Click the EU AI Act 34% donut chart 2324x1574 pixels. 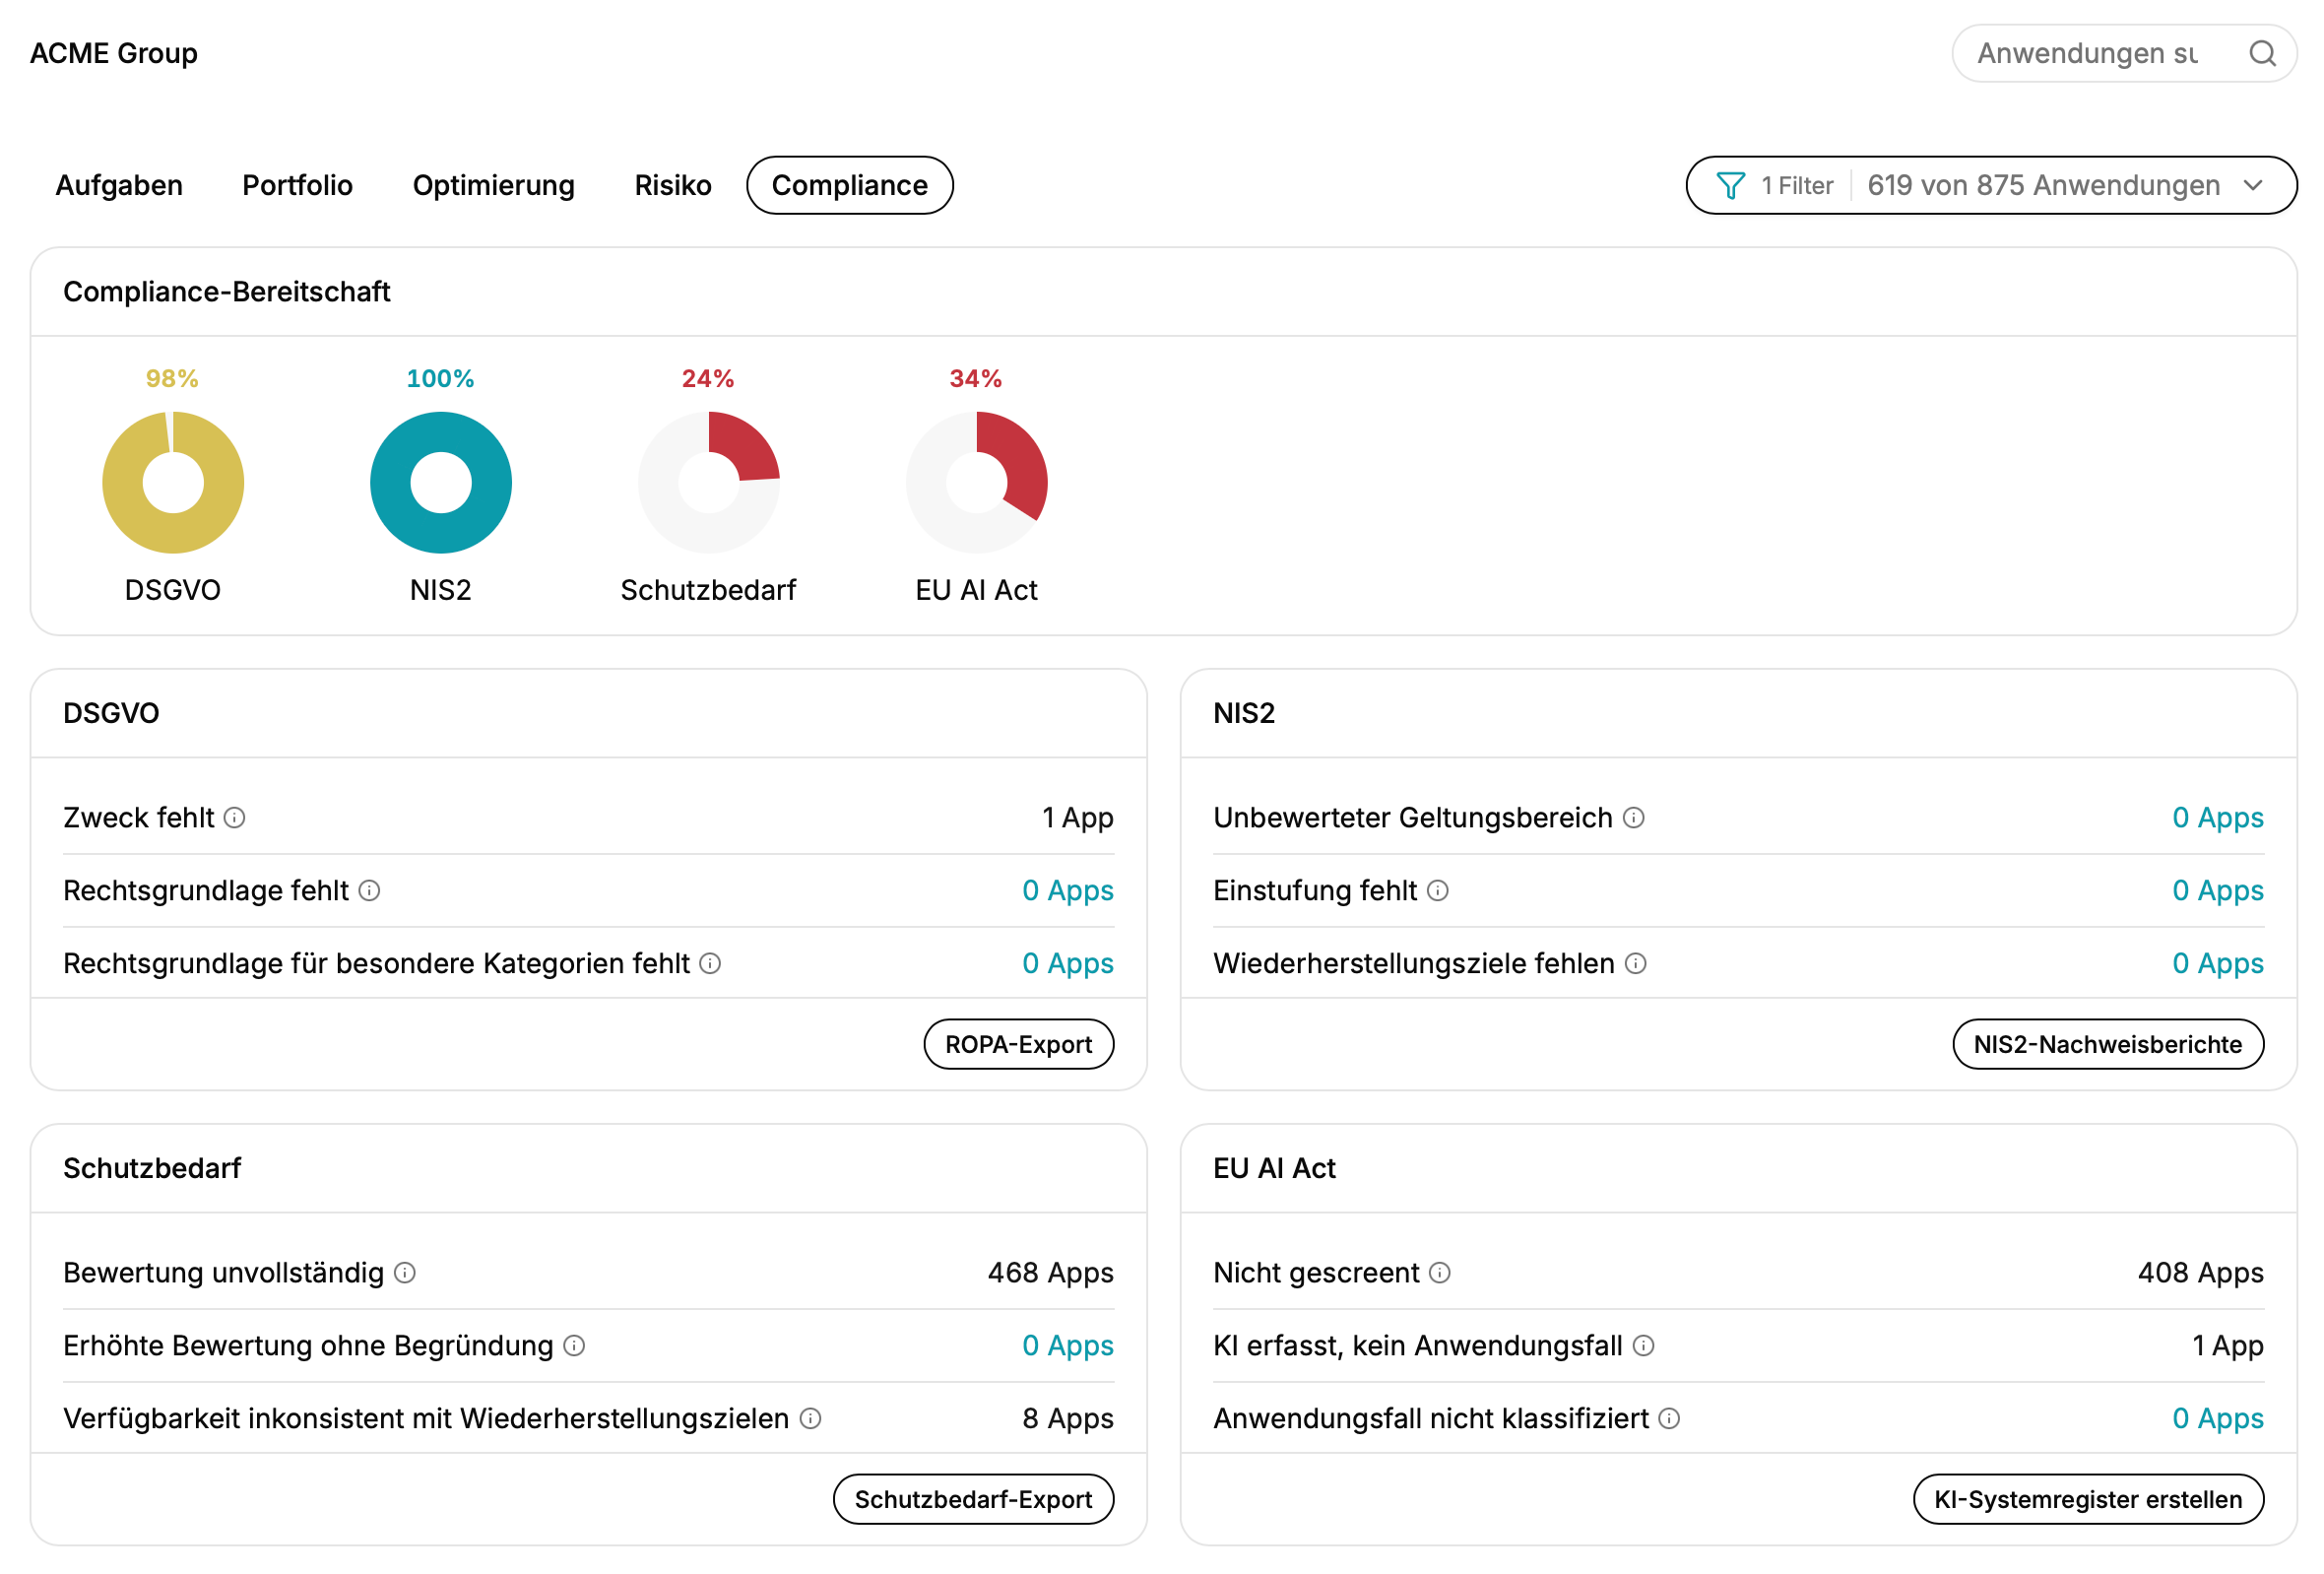[977, 483]
